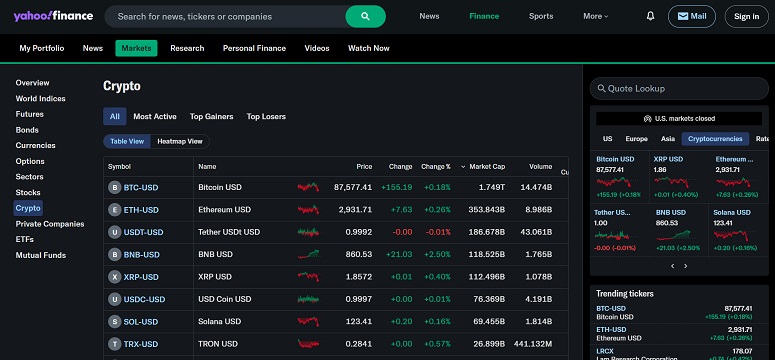This screenshot has height=360, width=775.
Task: Expand the More menu in header
Action: 596,16
